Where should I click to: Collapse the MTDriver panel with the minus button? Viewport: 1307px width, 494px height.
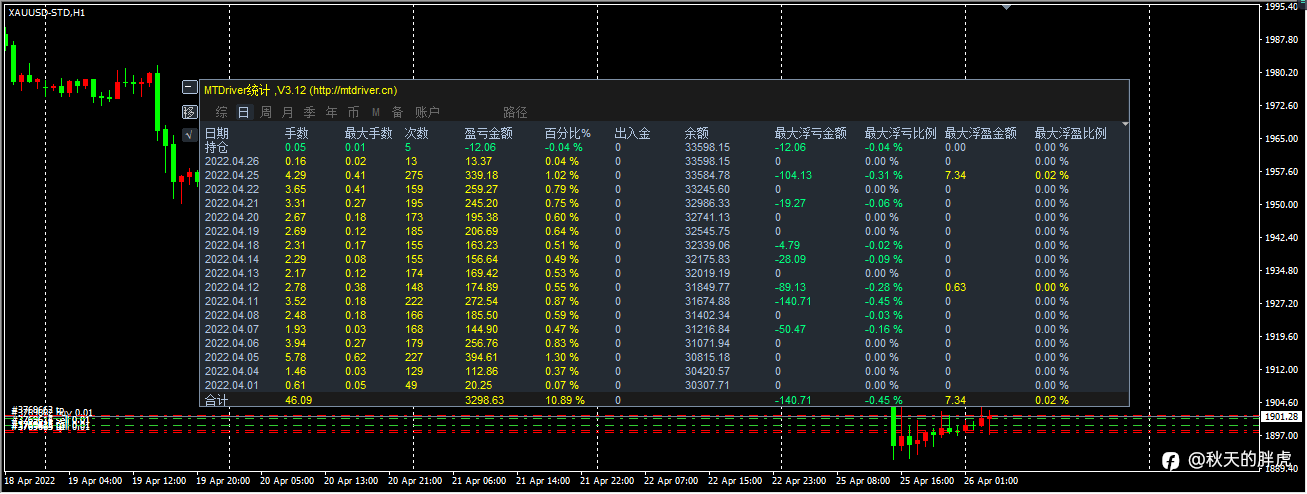point(189,87)
